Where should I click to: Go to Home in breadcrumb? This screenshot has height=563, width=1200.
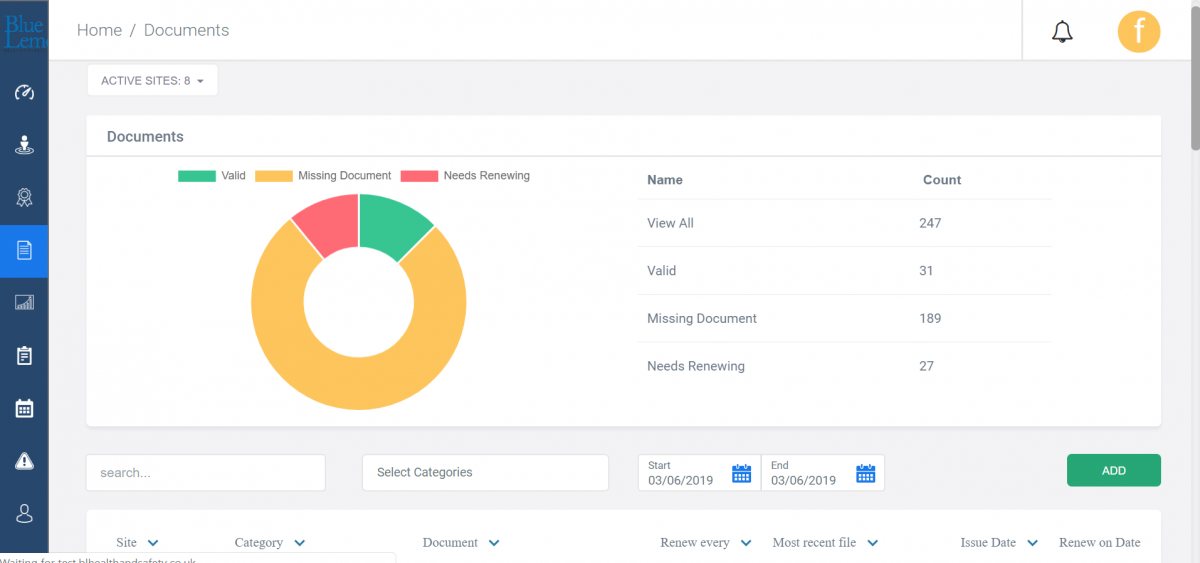point(99,30)
